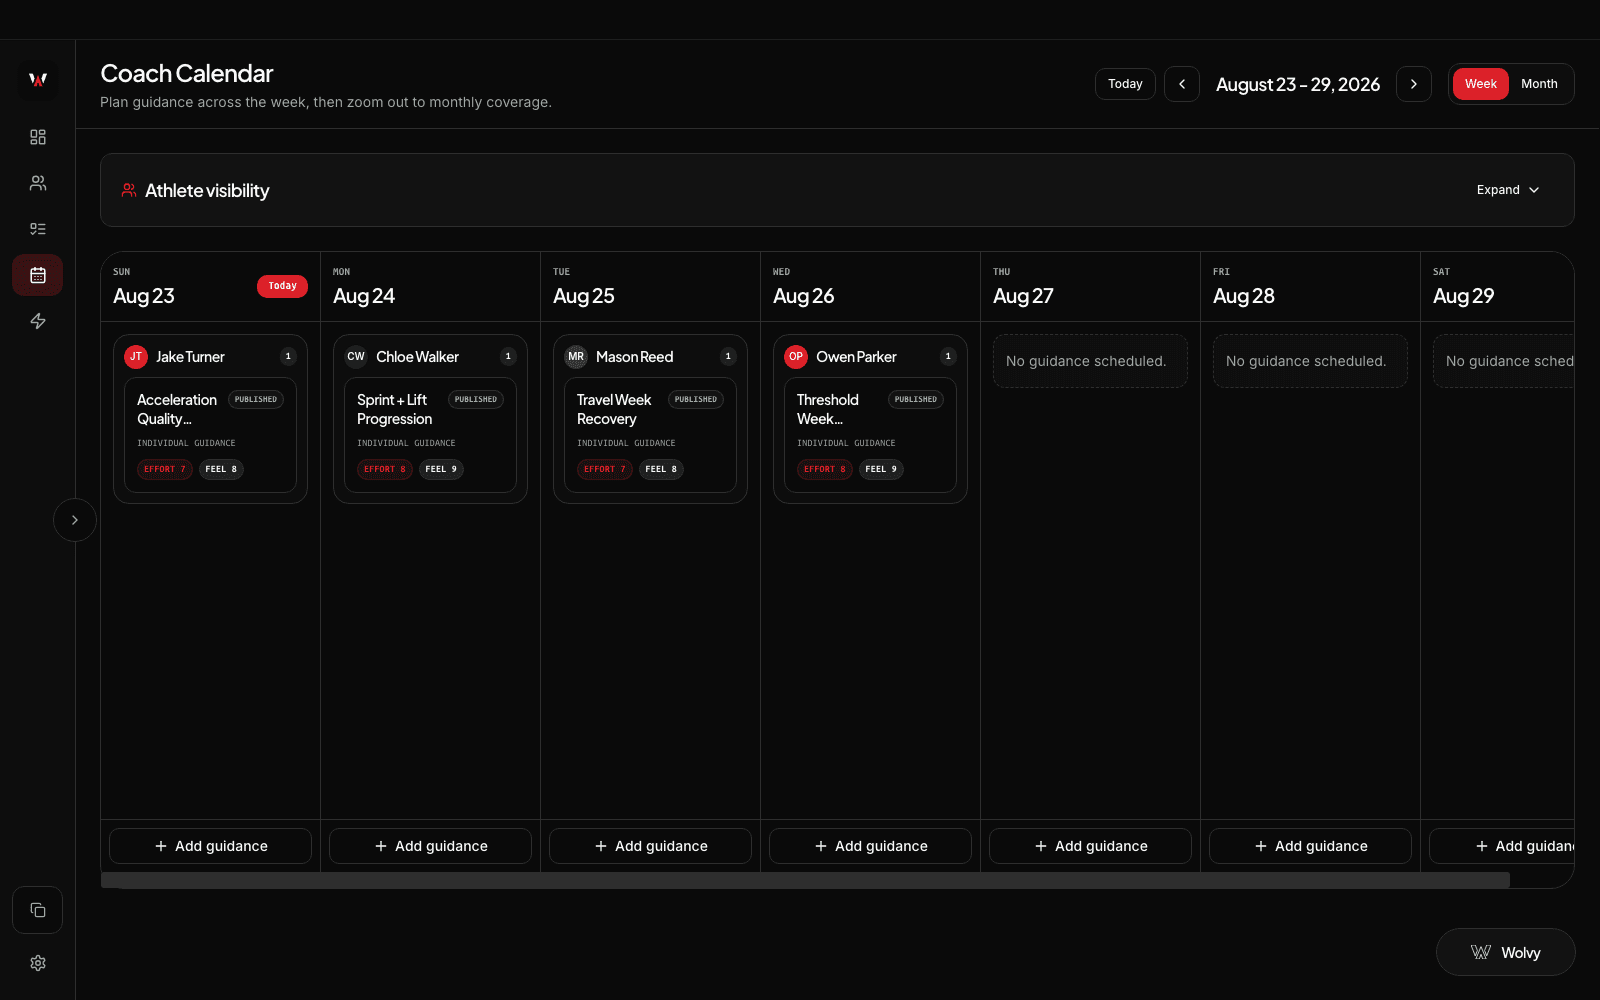Viewport: 1600px width, 1000px height.
Task: Click the Mason Reed athlete name
Action: [634, 357]
